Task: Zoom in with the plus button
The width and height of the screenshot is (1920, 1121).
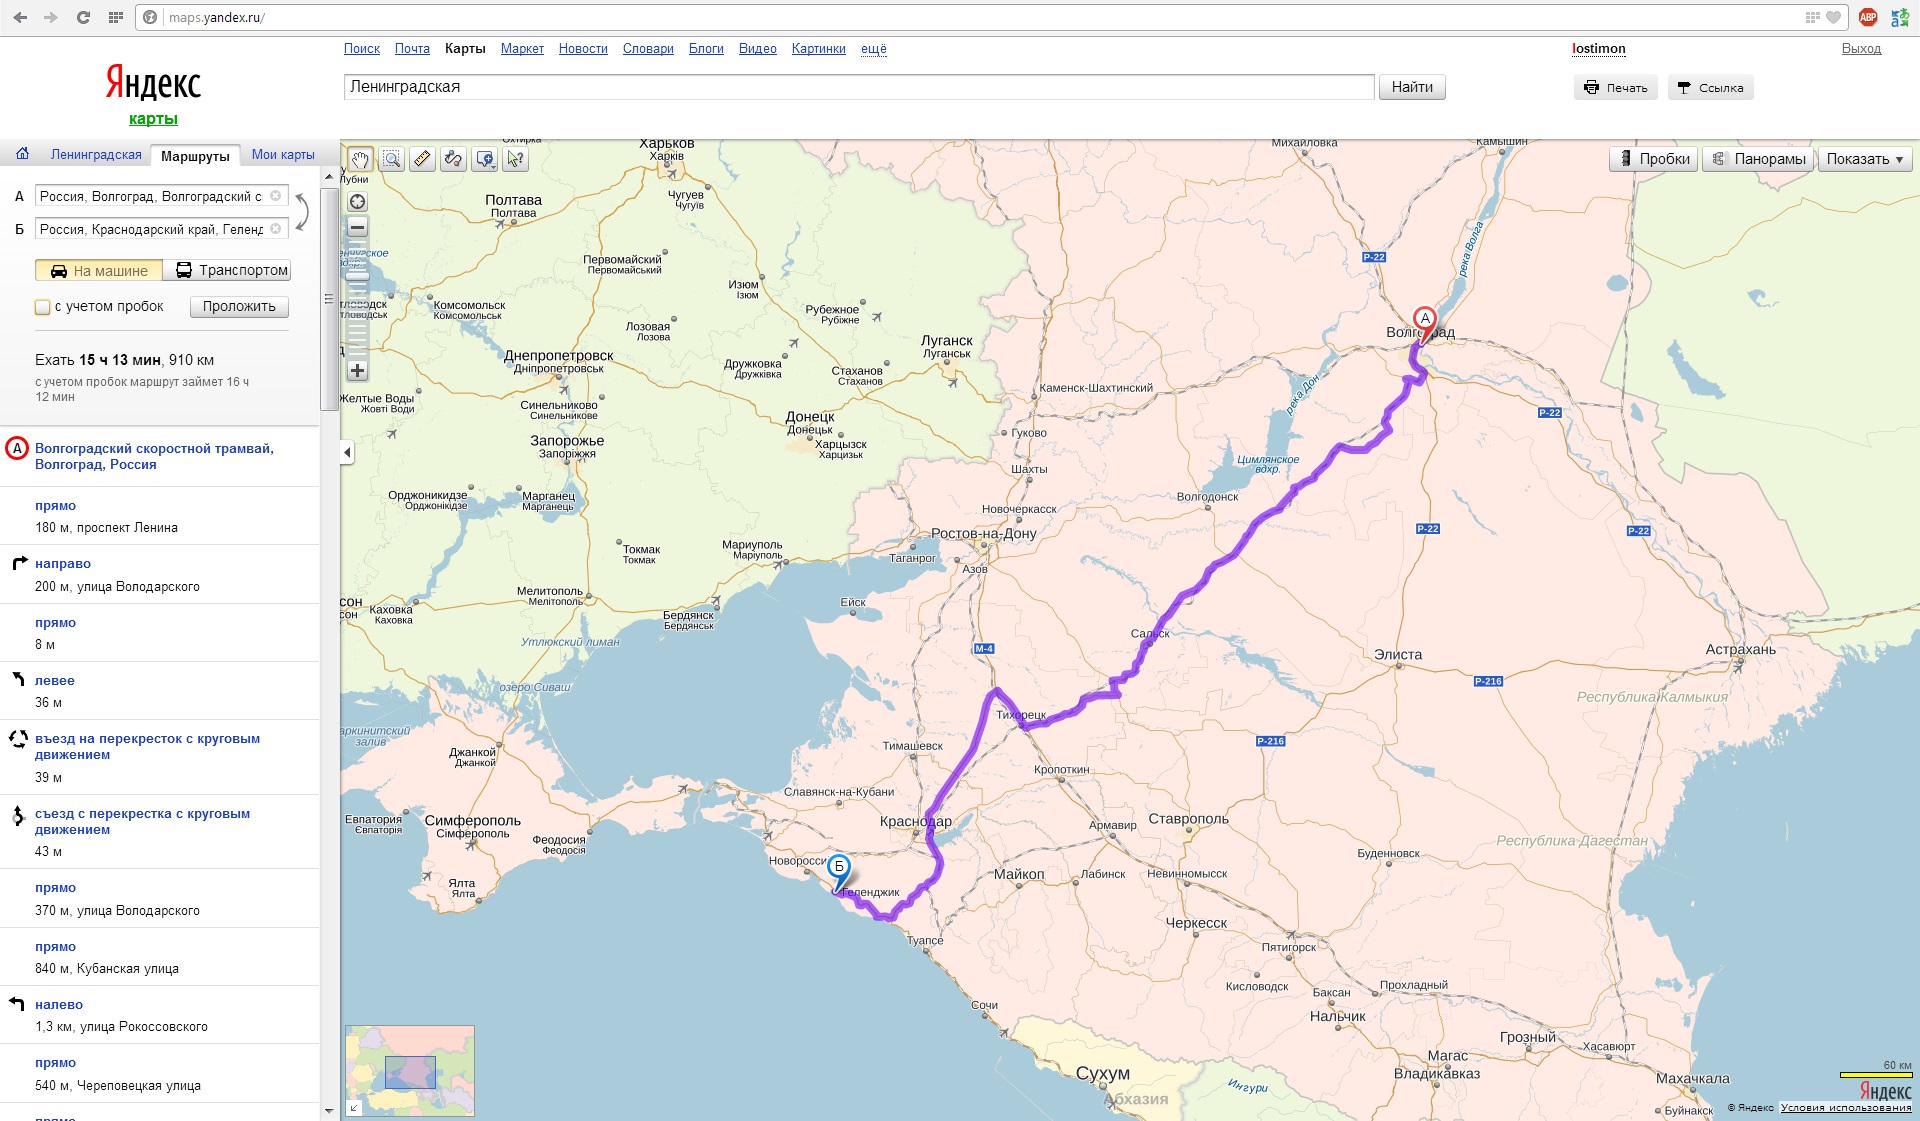Action: [357, 371]
